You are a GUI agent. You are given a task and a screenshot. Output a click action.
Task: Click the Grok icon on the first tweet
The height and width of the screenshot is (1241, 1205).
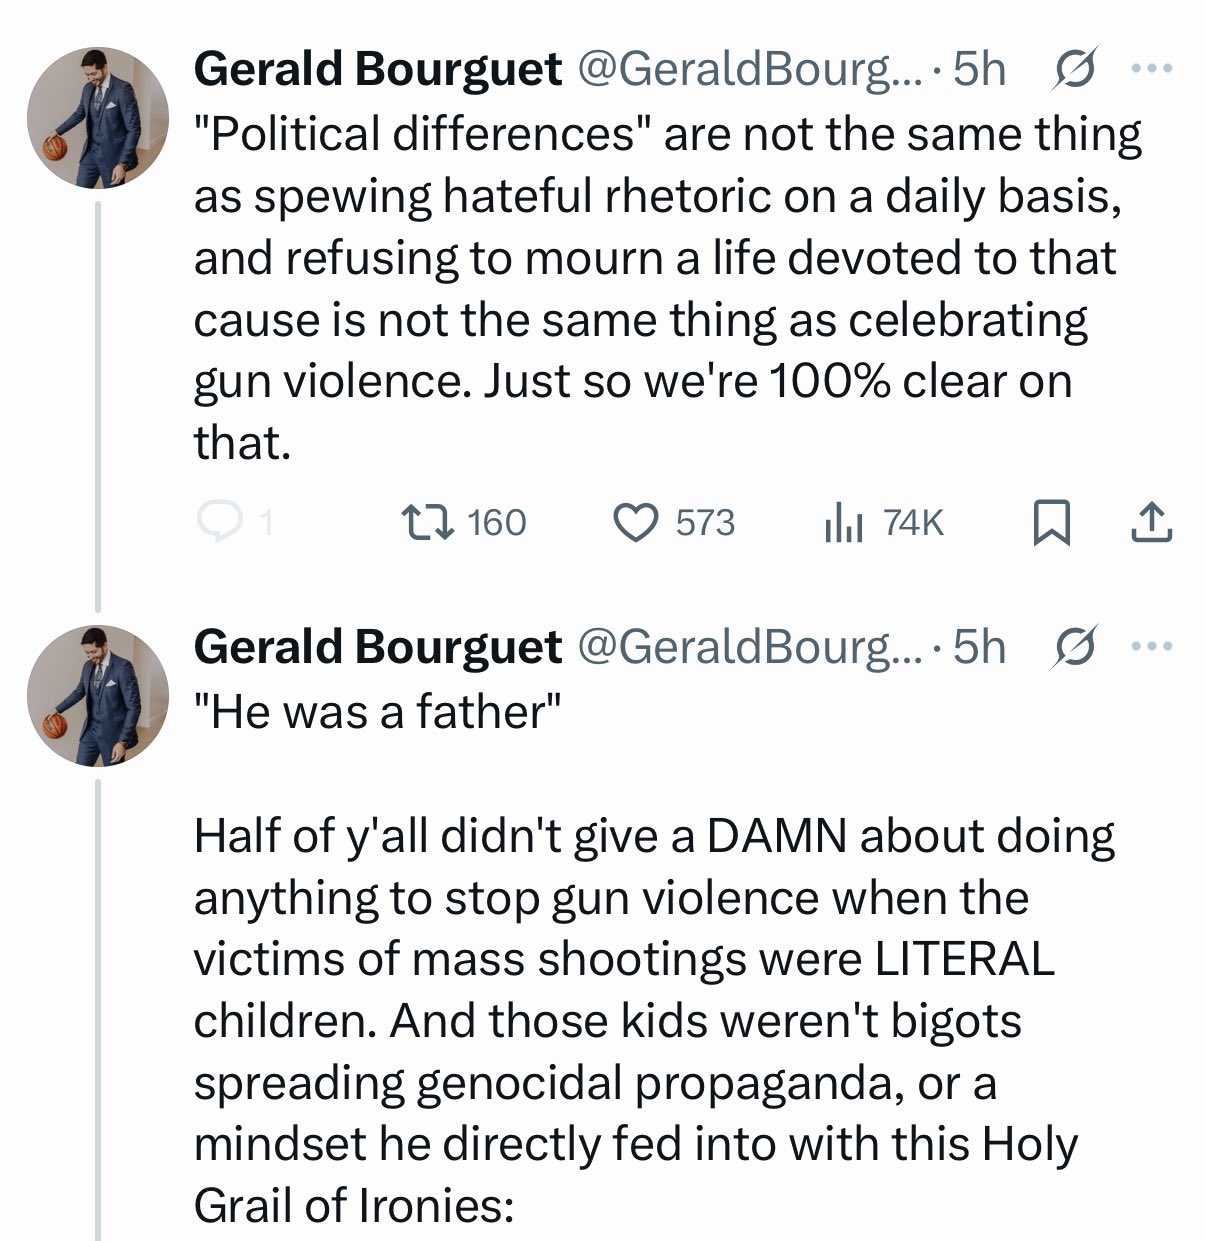[1074, 70]
